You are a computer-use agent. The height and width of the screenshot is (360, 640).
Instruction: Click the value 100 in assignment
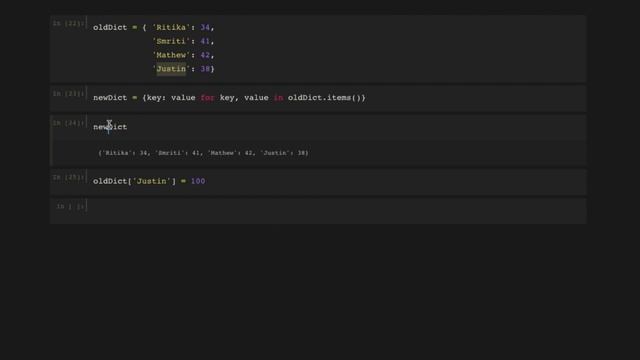click(x=198, y=181)
